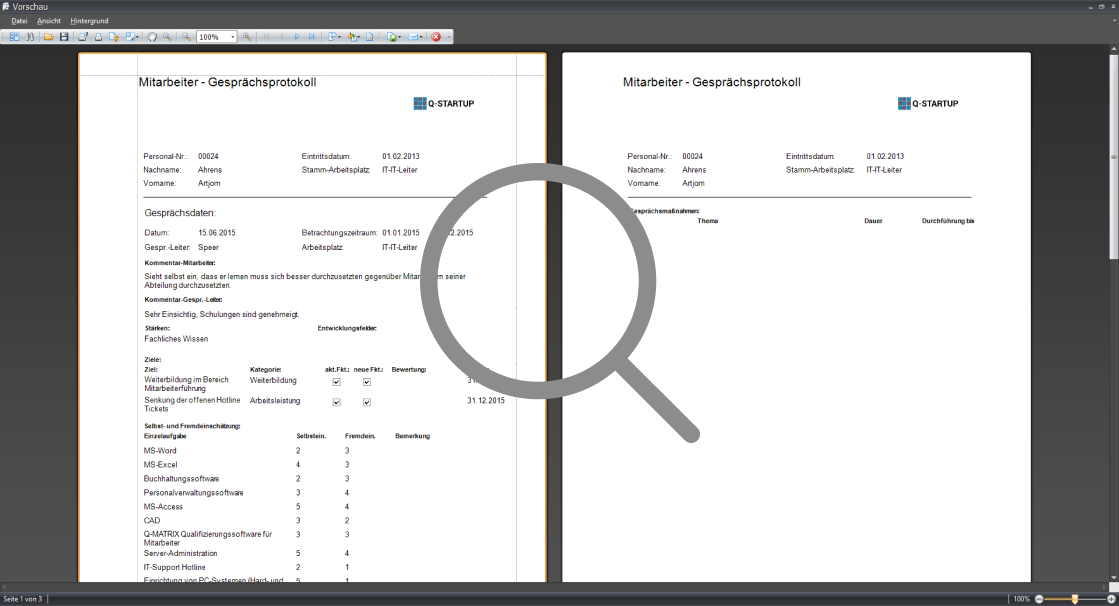
Task: Click the open folder icon
Action: [x=49, y=37]
